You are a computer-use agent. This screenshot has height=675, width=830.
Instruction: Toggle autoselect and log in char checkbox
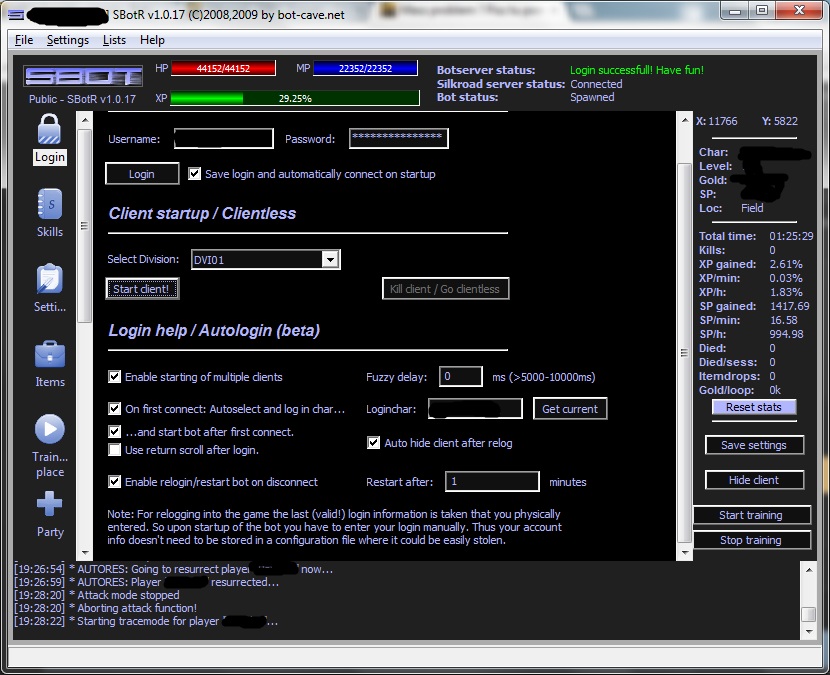(x=114, y=408)
